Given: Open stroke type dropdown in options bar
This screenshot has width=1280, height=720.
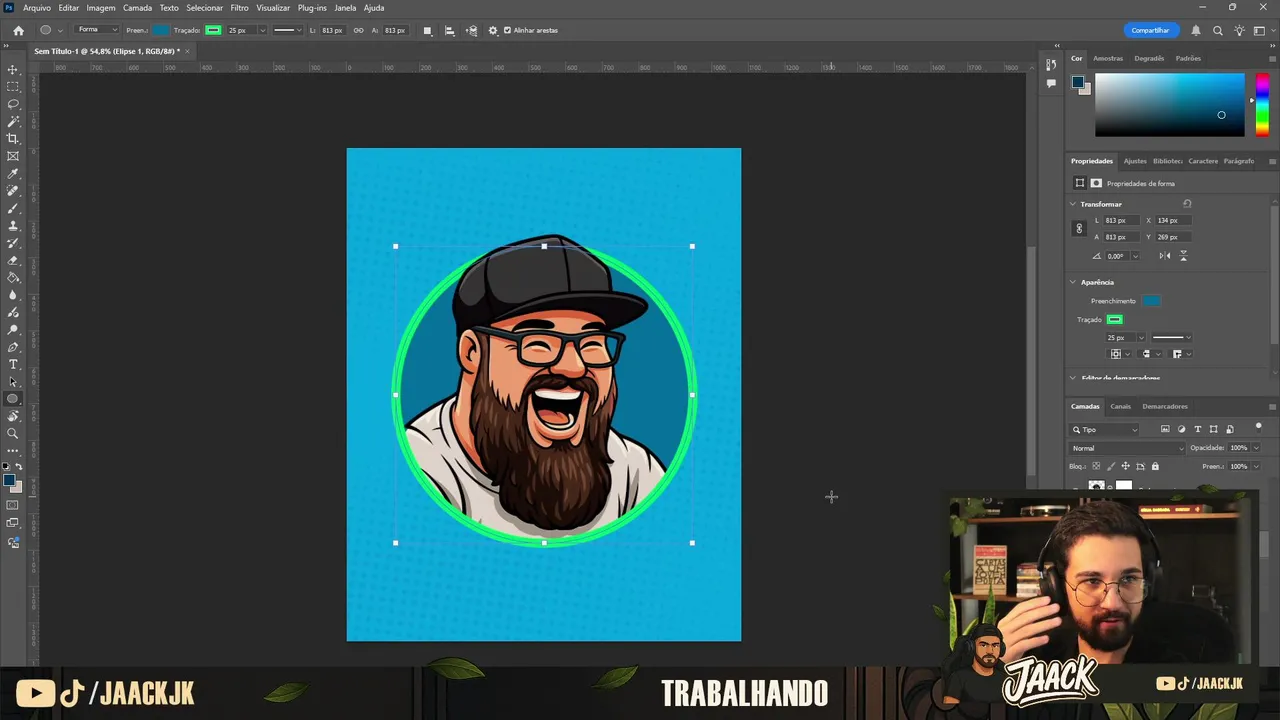Looking at the screenshot, I should click(x=287, y=30).
